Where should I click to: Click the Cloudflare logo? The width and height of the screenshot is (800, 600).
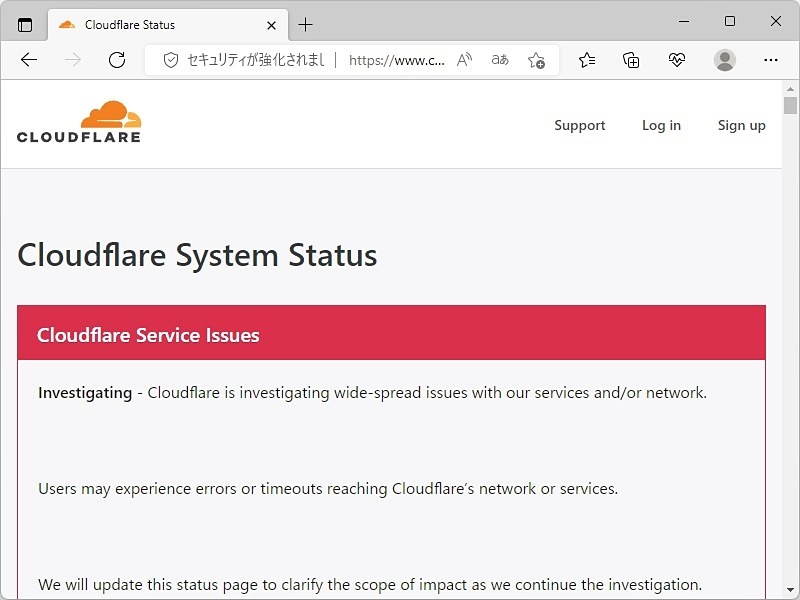click(79, 122)
